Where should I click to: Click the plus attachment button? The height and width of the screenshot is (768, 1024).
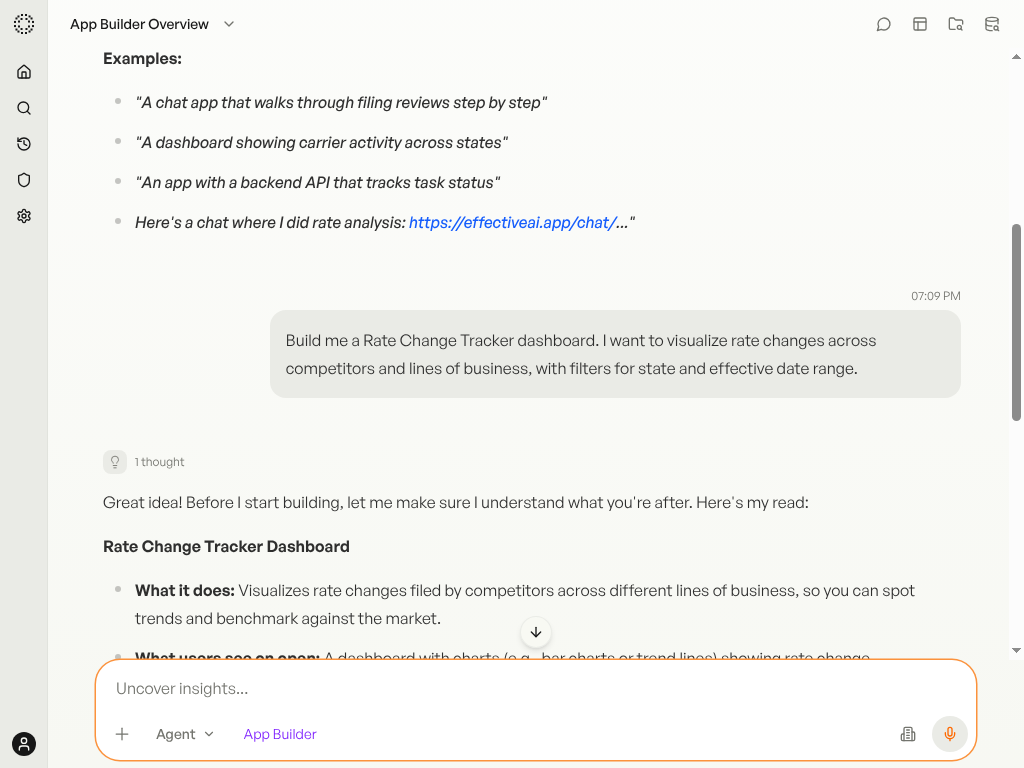pos(122,734)
